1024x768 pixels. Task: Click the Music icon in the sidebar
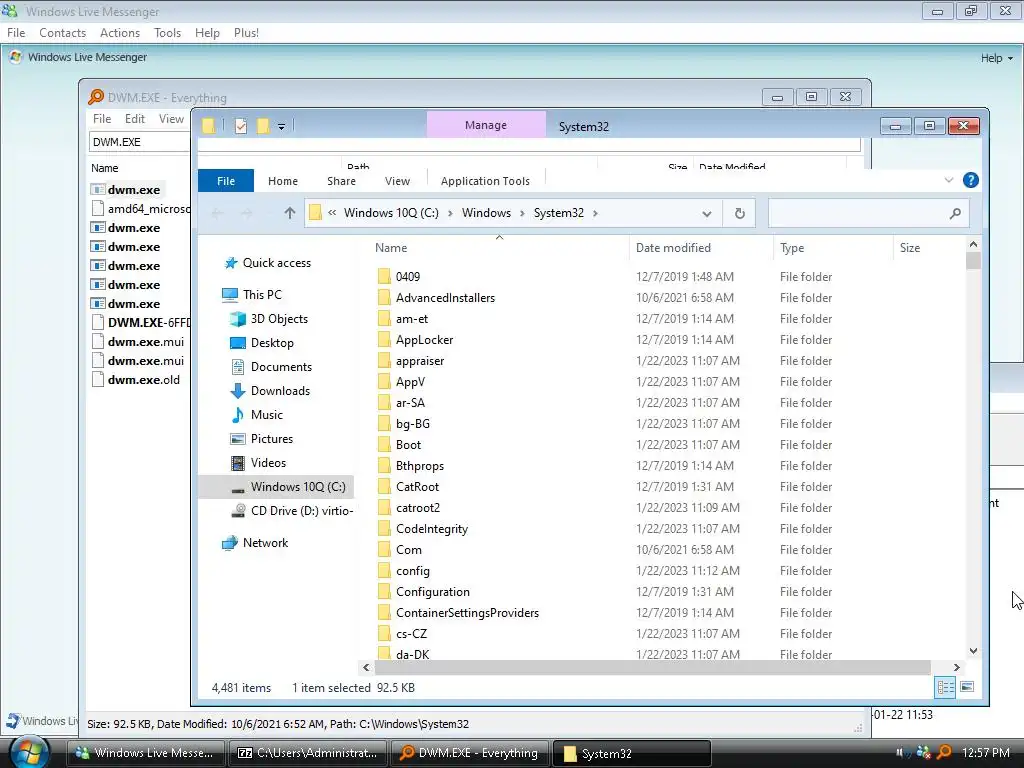coord(237,415)
